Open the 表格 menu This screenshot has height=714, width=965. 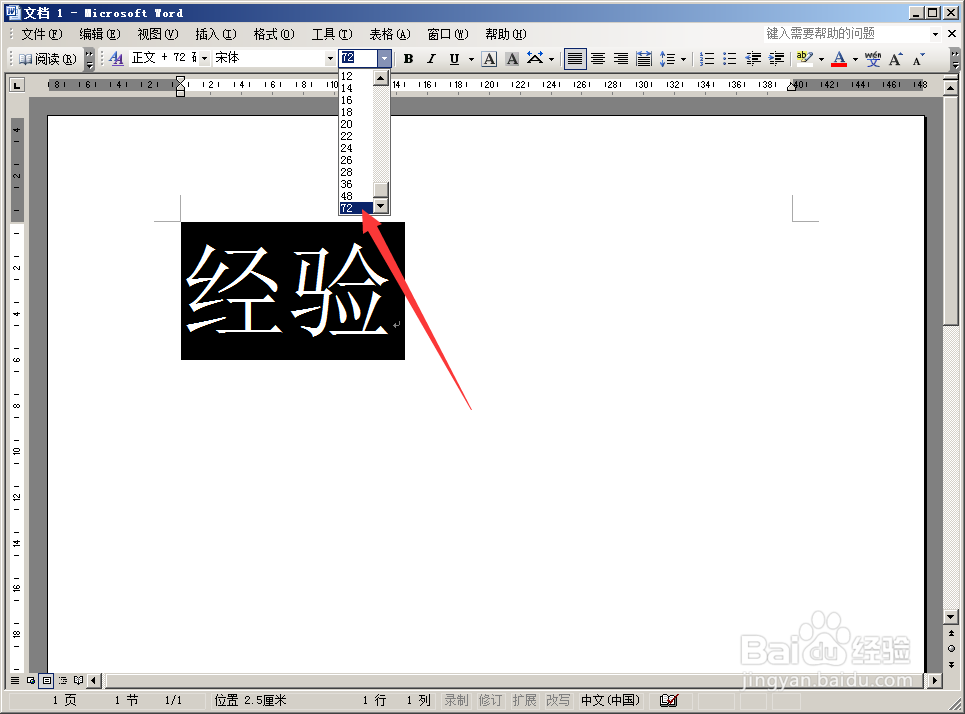pos(390,34)
